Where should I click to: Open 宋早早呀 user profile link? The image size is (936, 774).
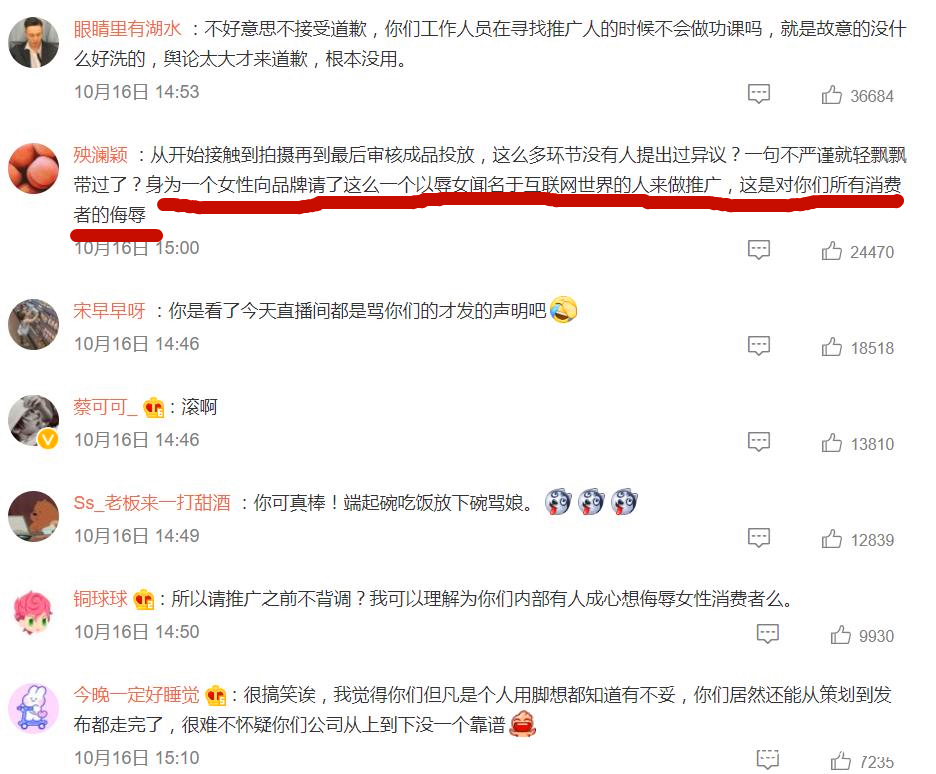point(109,311)
